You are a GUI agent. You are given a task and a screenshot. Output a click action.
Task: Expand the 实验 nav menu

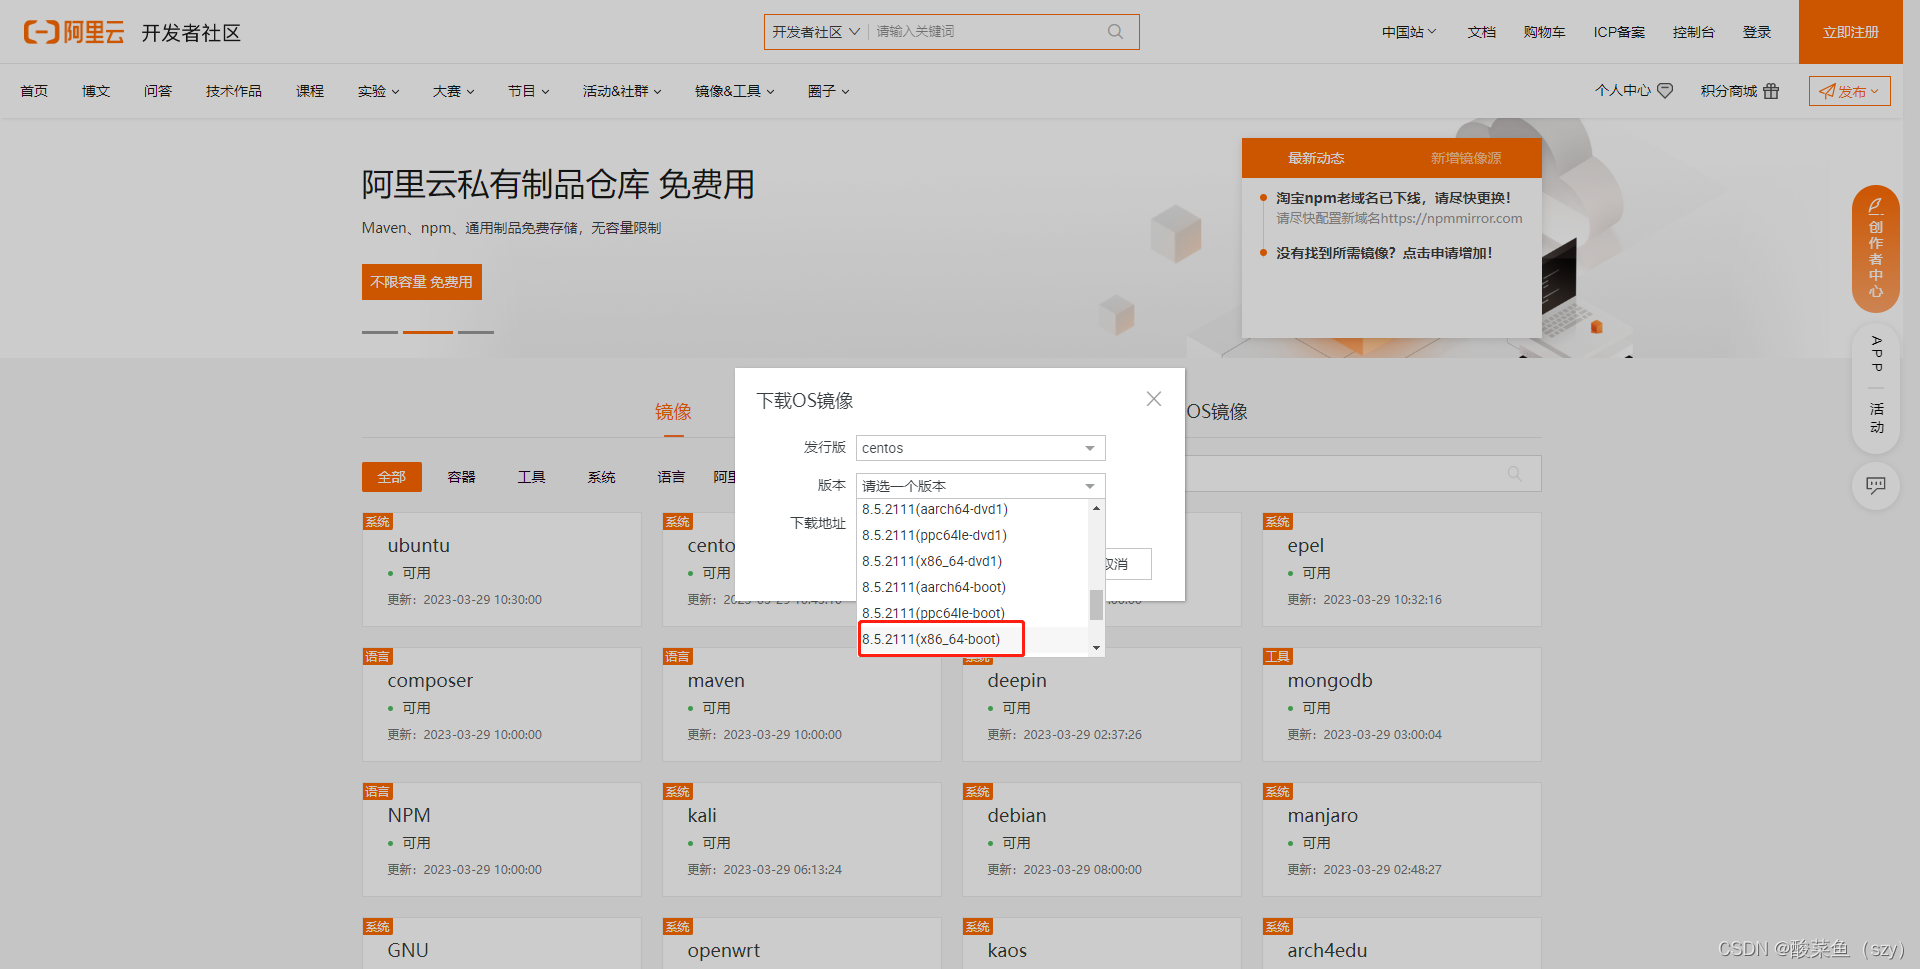(x=378, y=91)
